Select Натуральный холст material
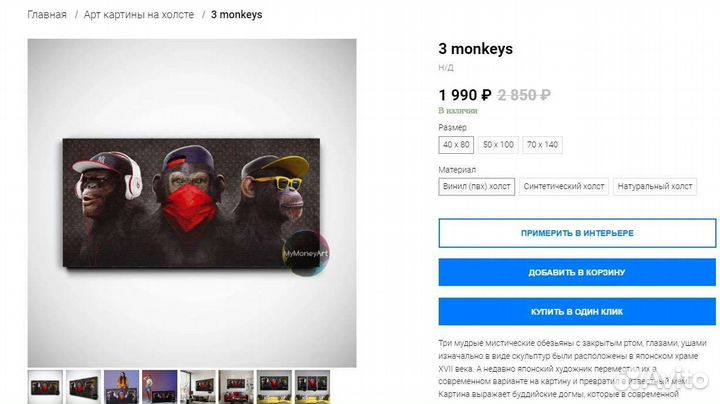The width and height of the screenshot is (720, 404). 655,186
